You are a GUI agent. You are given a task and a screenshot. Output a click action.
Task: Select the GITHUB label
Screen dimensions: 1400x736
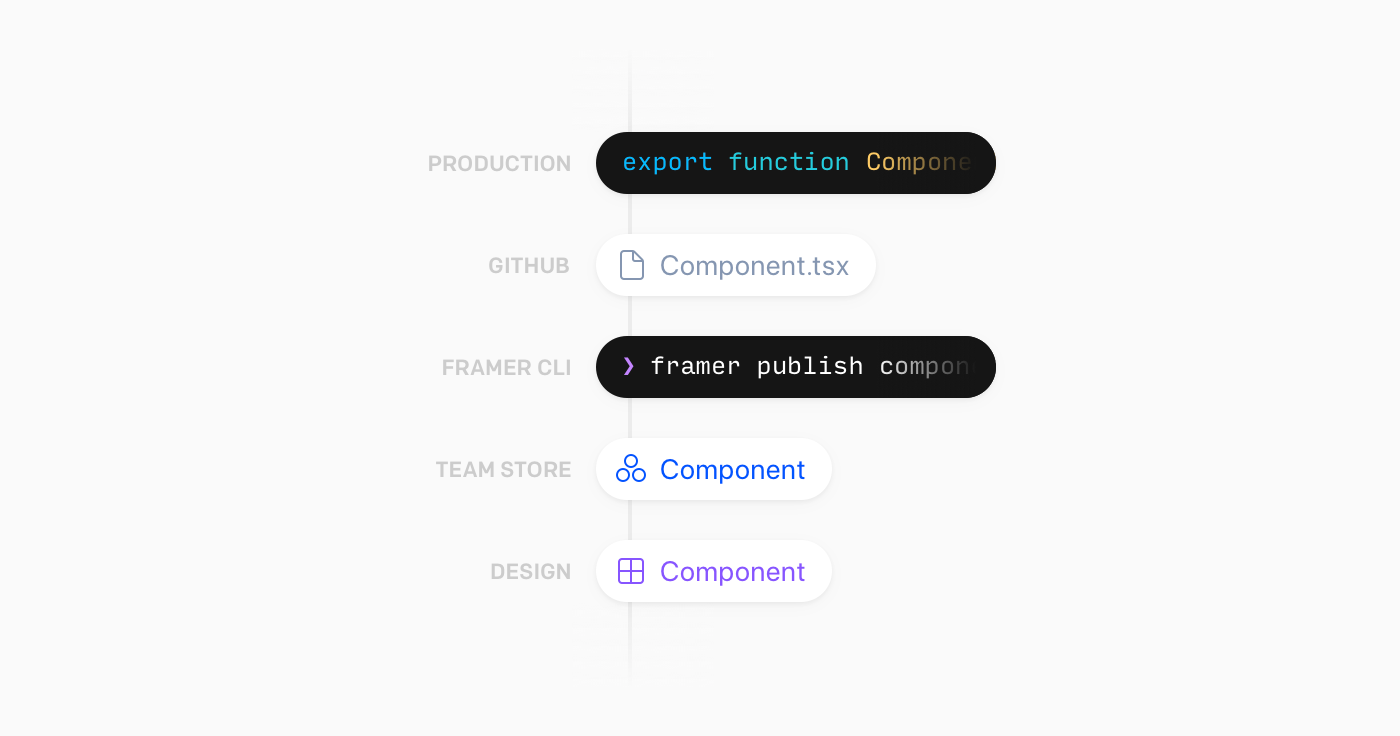click(x=528, y=266)
